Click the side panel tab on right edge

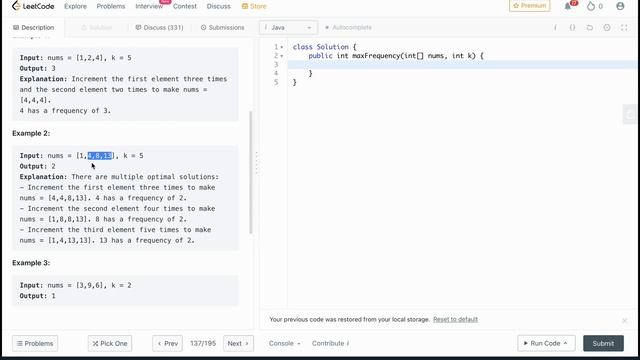(x=630, y=114)
